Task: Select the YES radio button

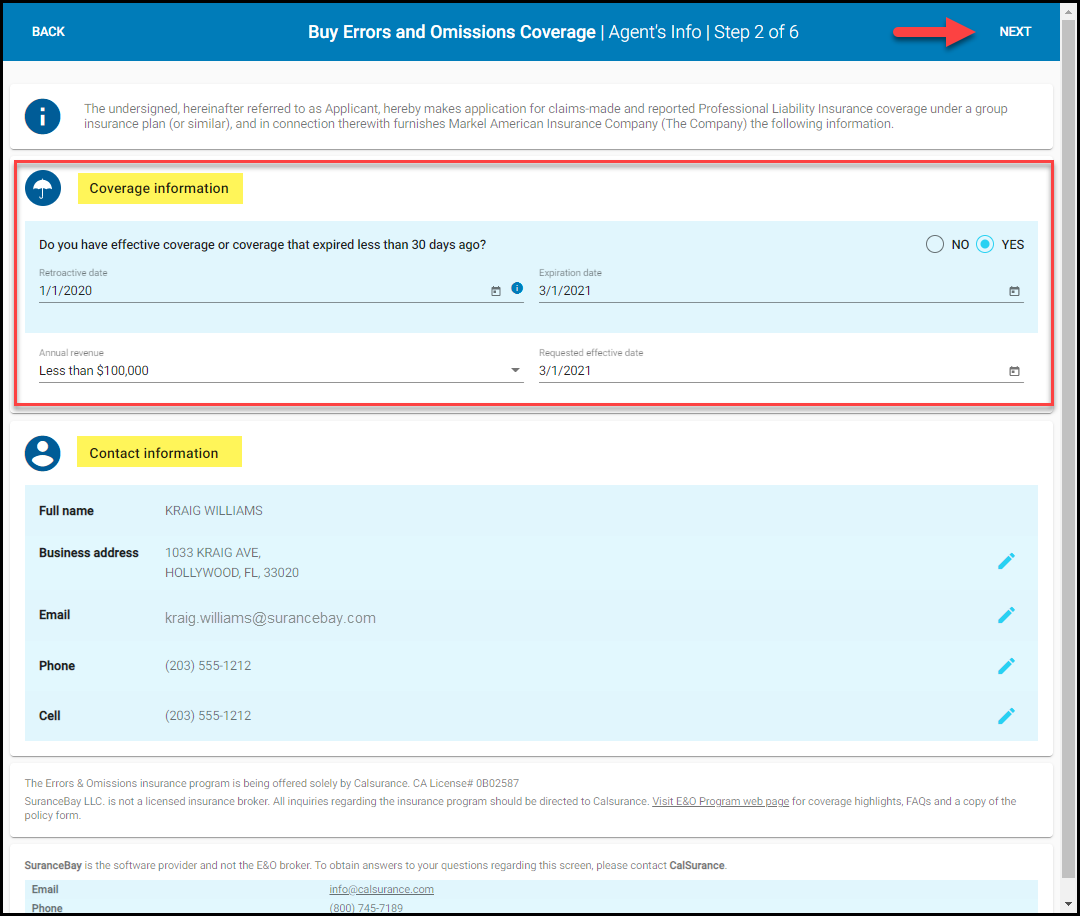Action: (x=985, y=244)
